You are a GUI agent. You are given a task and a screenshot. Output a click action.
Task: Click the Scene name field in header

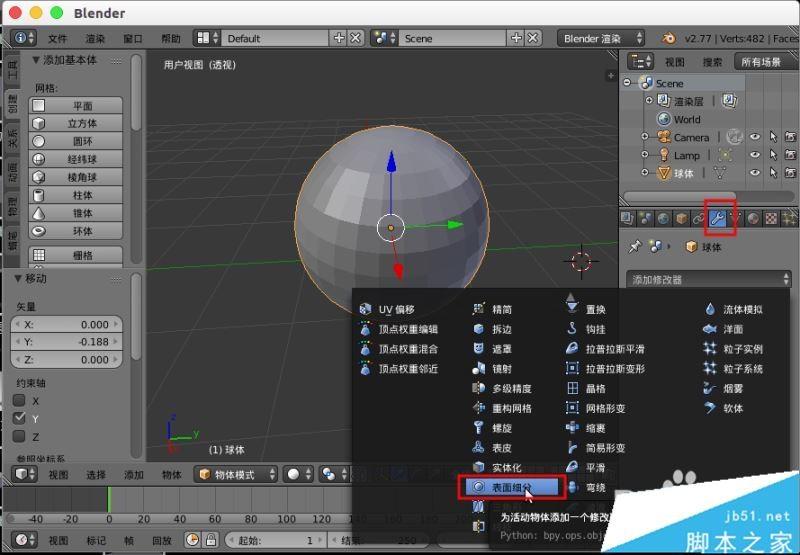coord(452,38)
